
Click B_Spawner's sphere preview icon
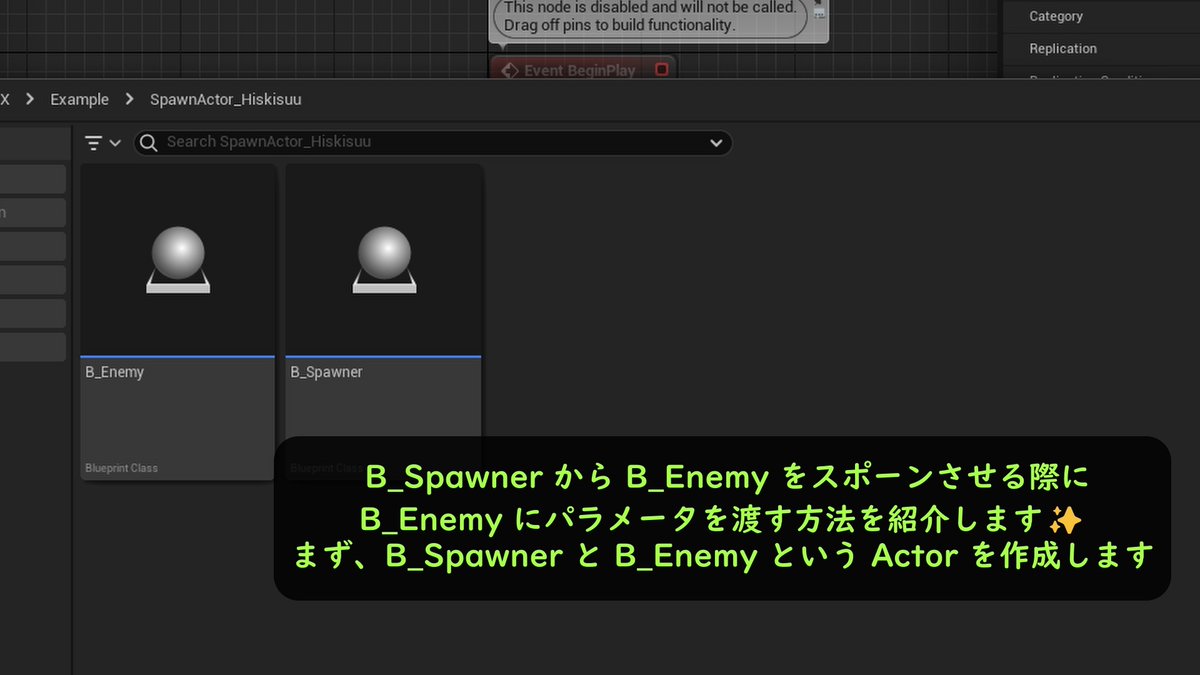pyautogui.click(x=383, y=253)
